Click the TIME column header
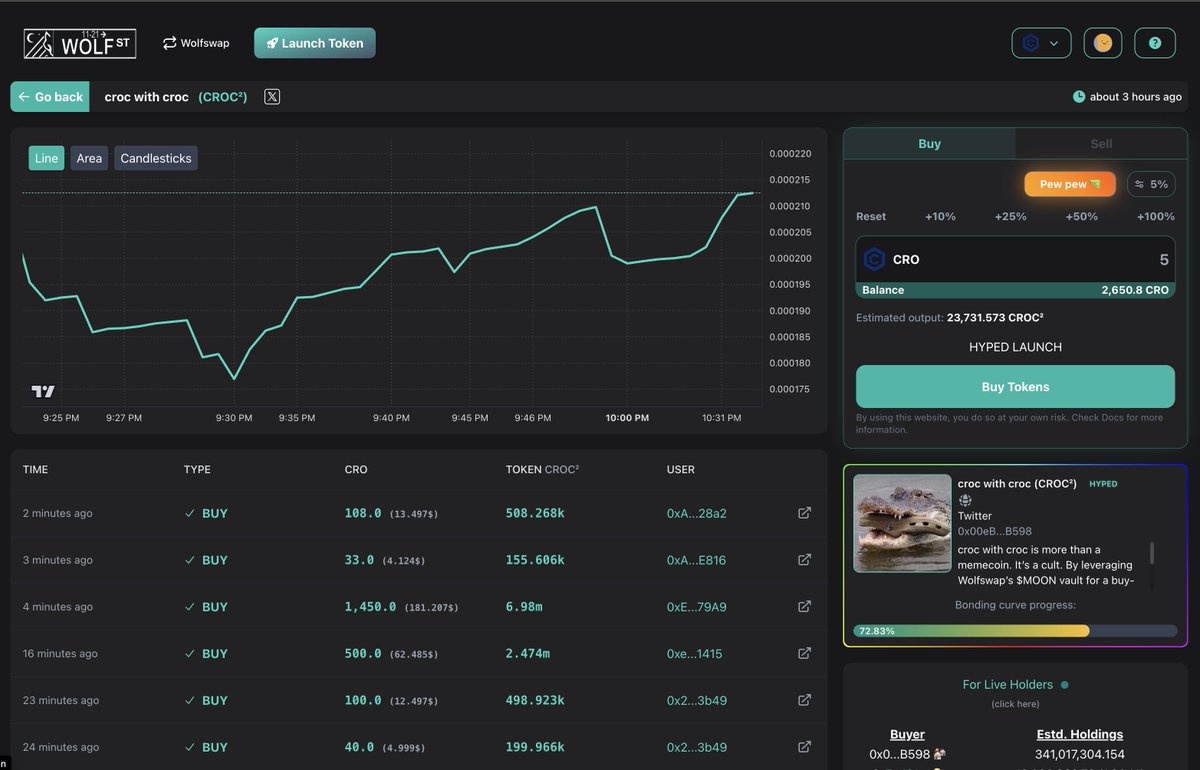The width and height of the screenshot is (1200, 770). click(x=35, y=469)
